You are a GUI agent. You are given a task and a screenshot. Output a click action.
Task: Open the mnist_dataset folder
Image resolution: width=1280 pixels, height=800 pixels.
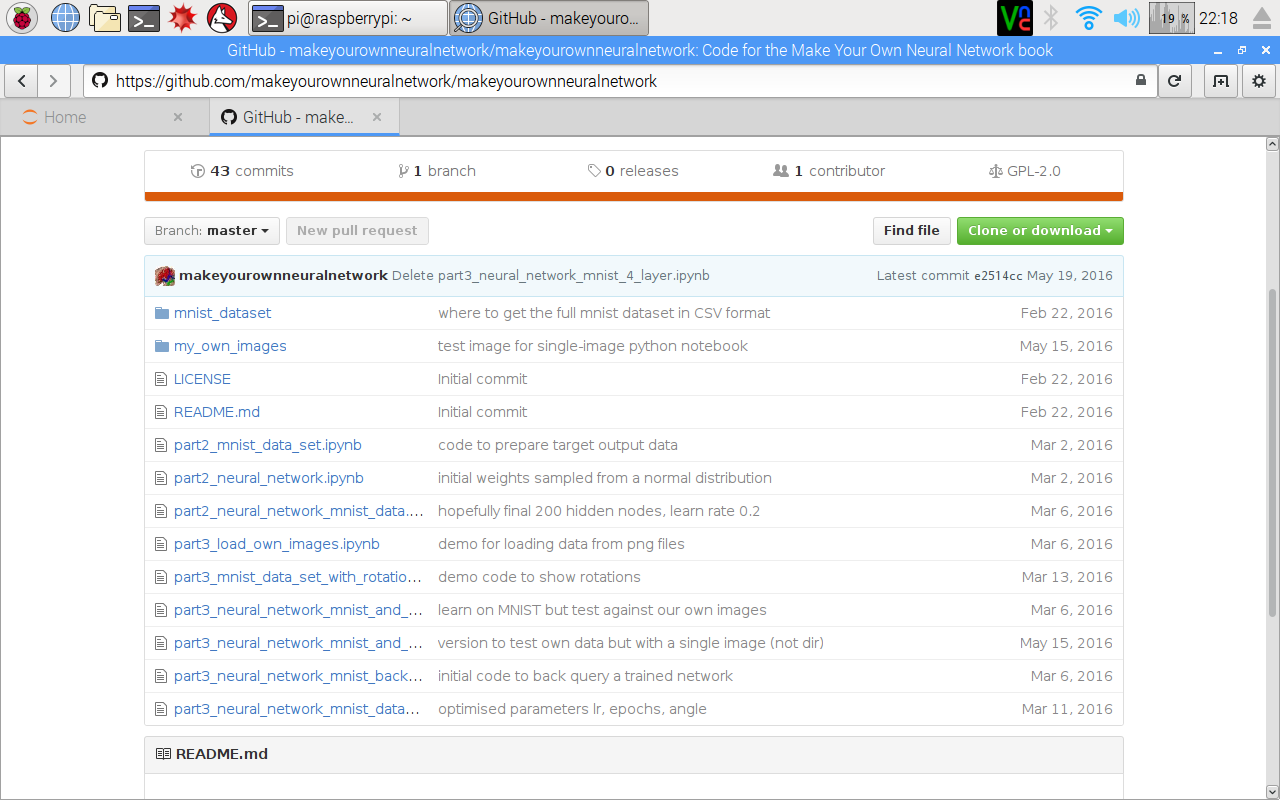tap(222, 313)
